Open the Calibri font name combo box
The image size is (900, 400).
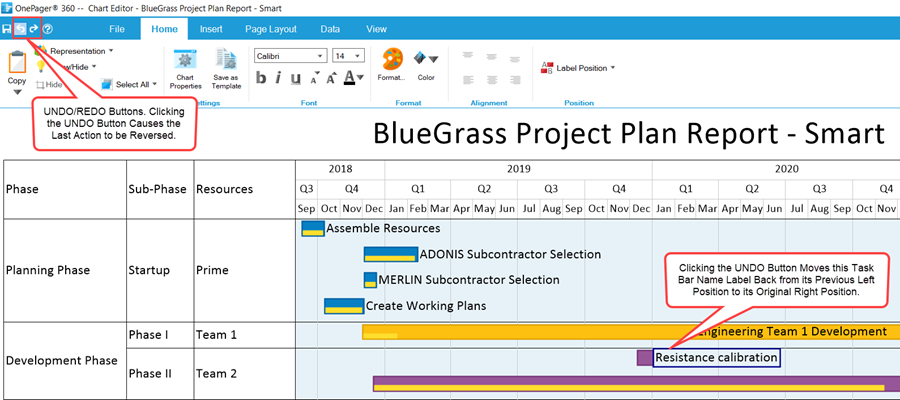[x=290, y=56]
